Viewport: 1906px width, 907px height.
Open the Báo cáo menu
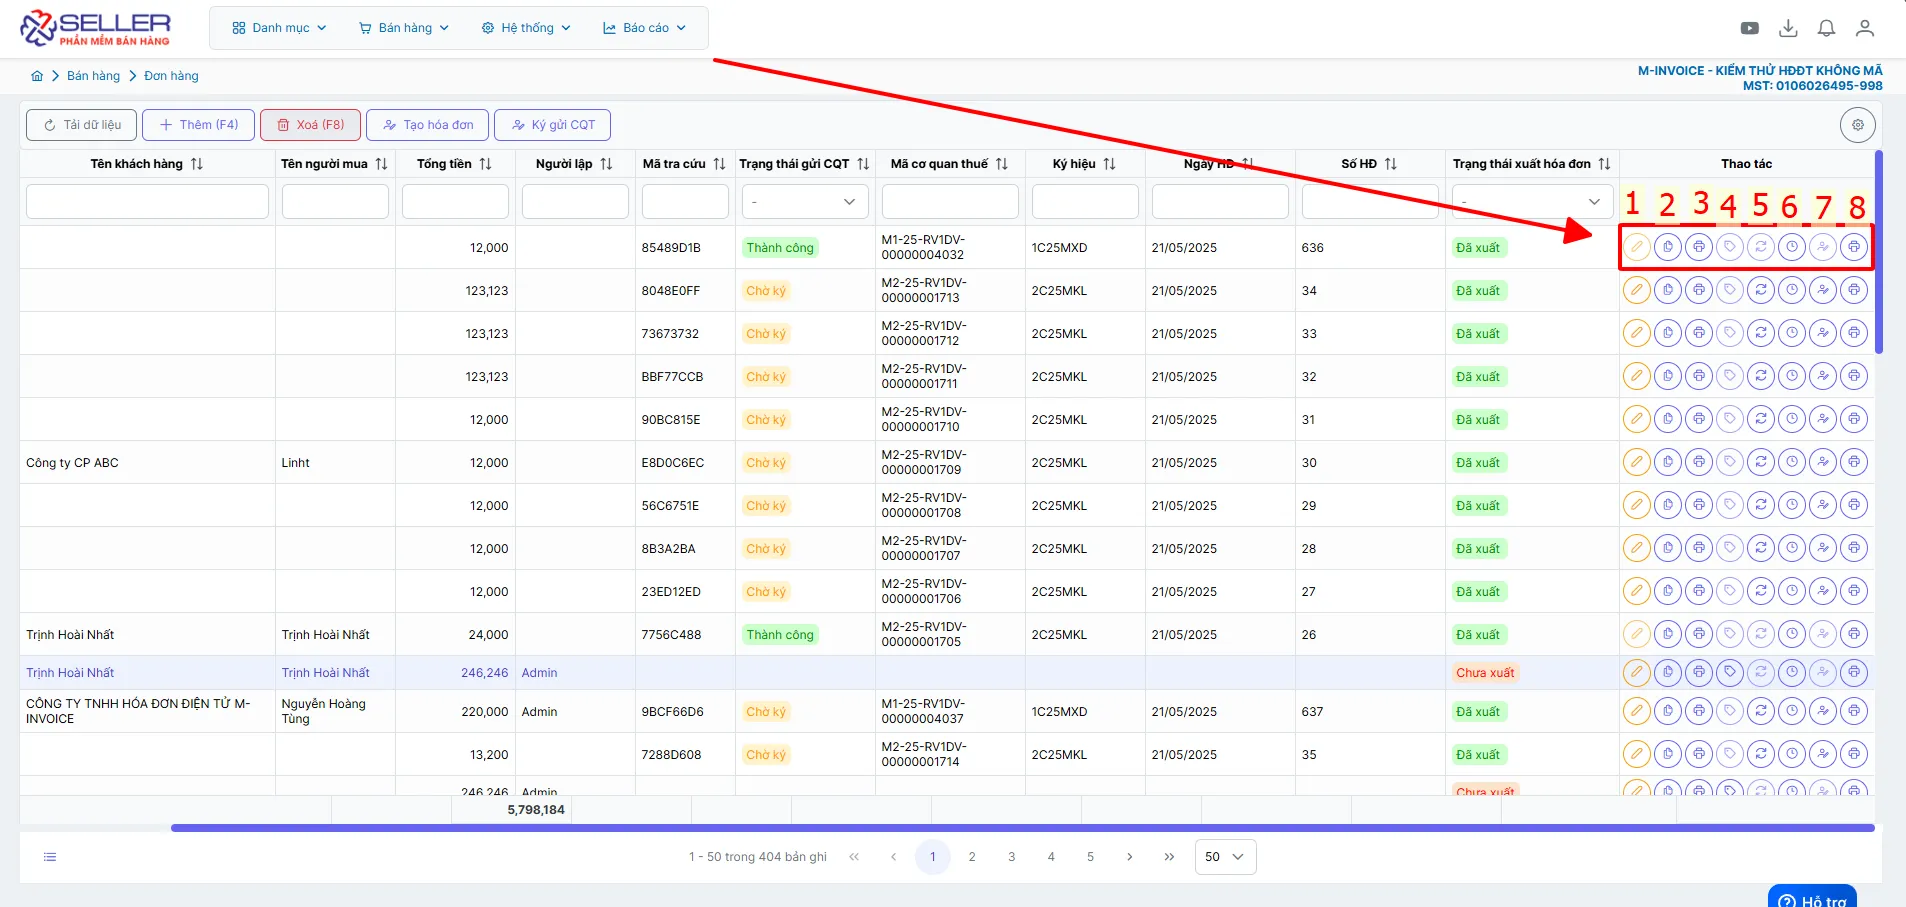pos(644,28)
